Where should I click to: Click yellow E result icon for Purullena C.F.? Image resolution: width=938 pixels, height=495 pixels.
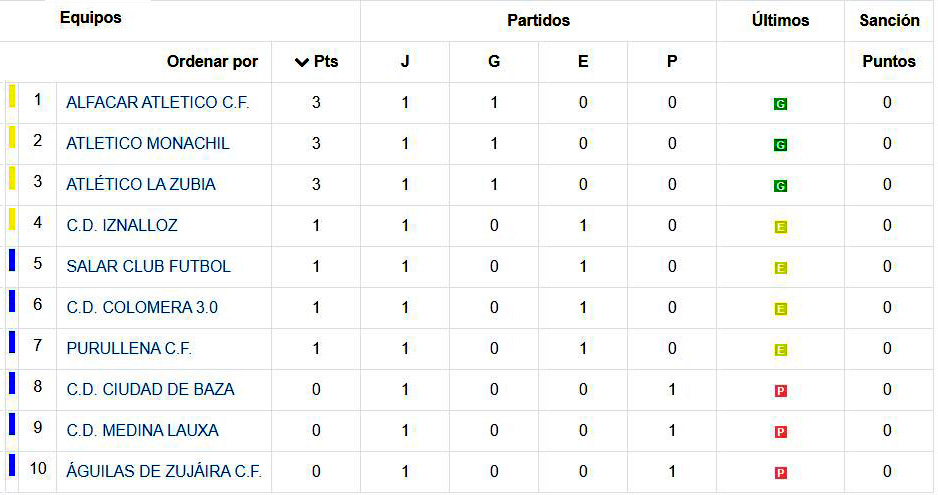click(x=780, y=350)
